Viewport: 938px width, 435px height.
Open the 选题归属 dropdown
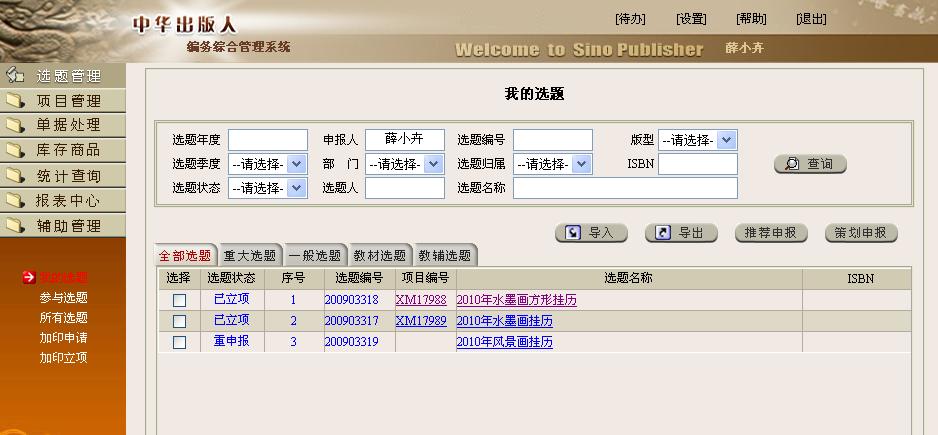(x=552, y=164)
